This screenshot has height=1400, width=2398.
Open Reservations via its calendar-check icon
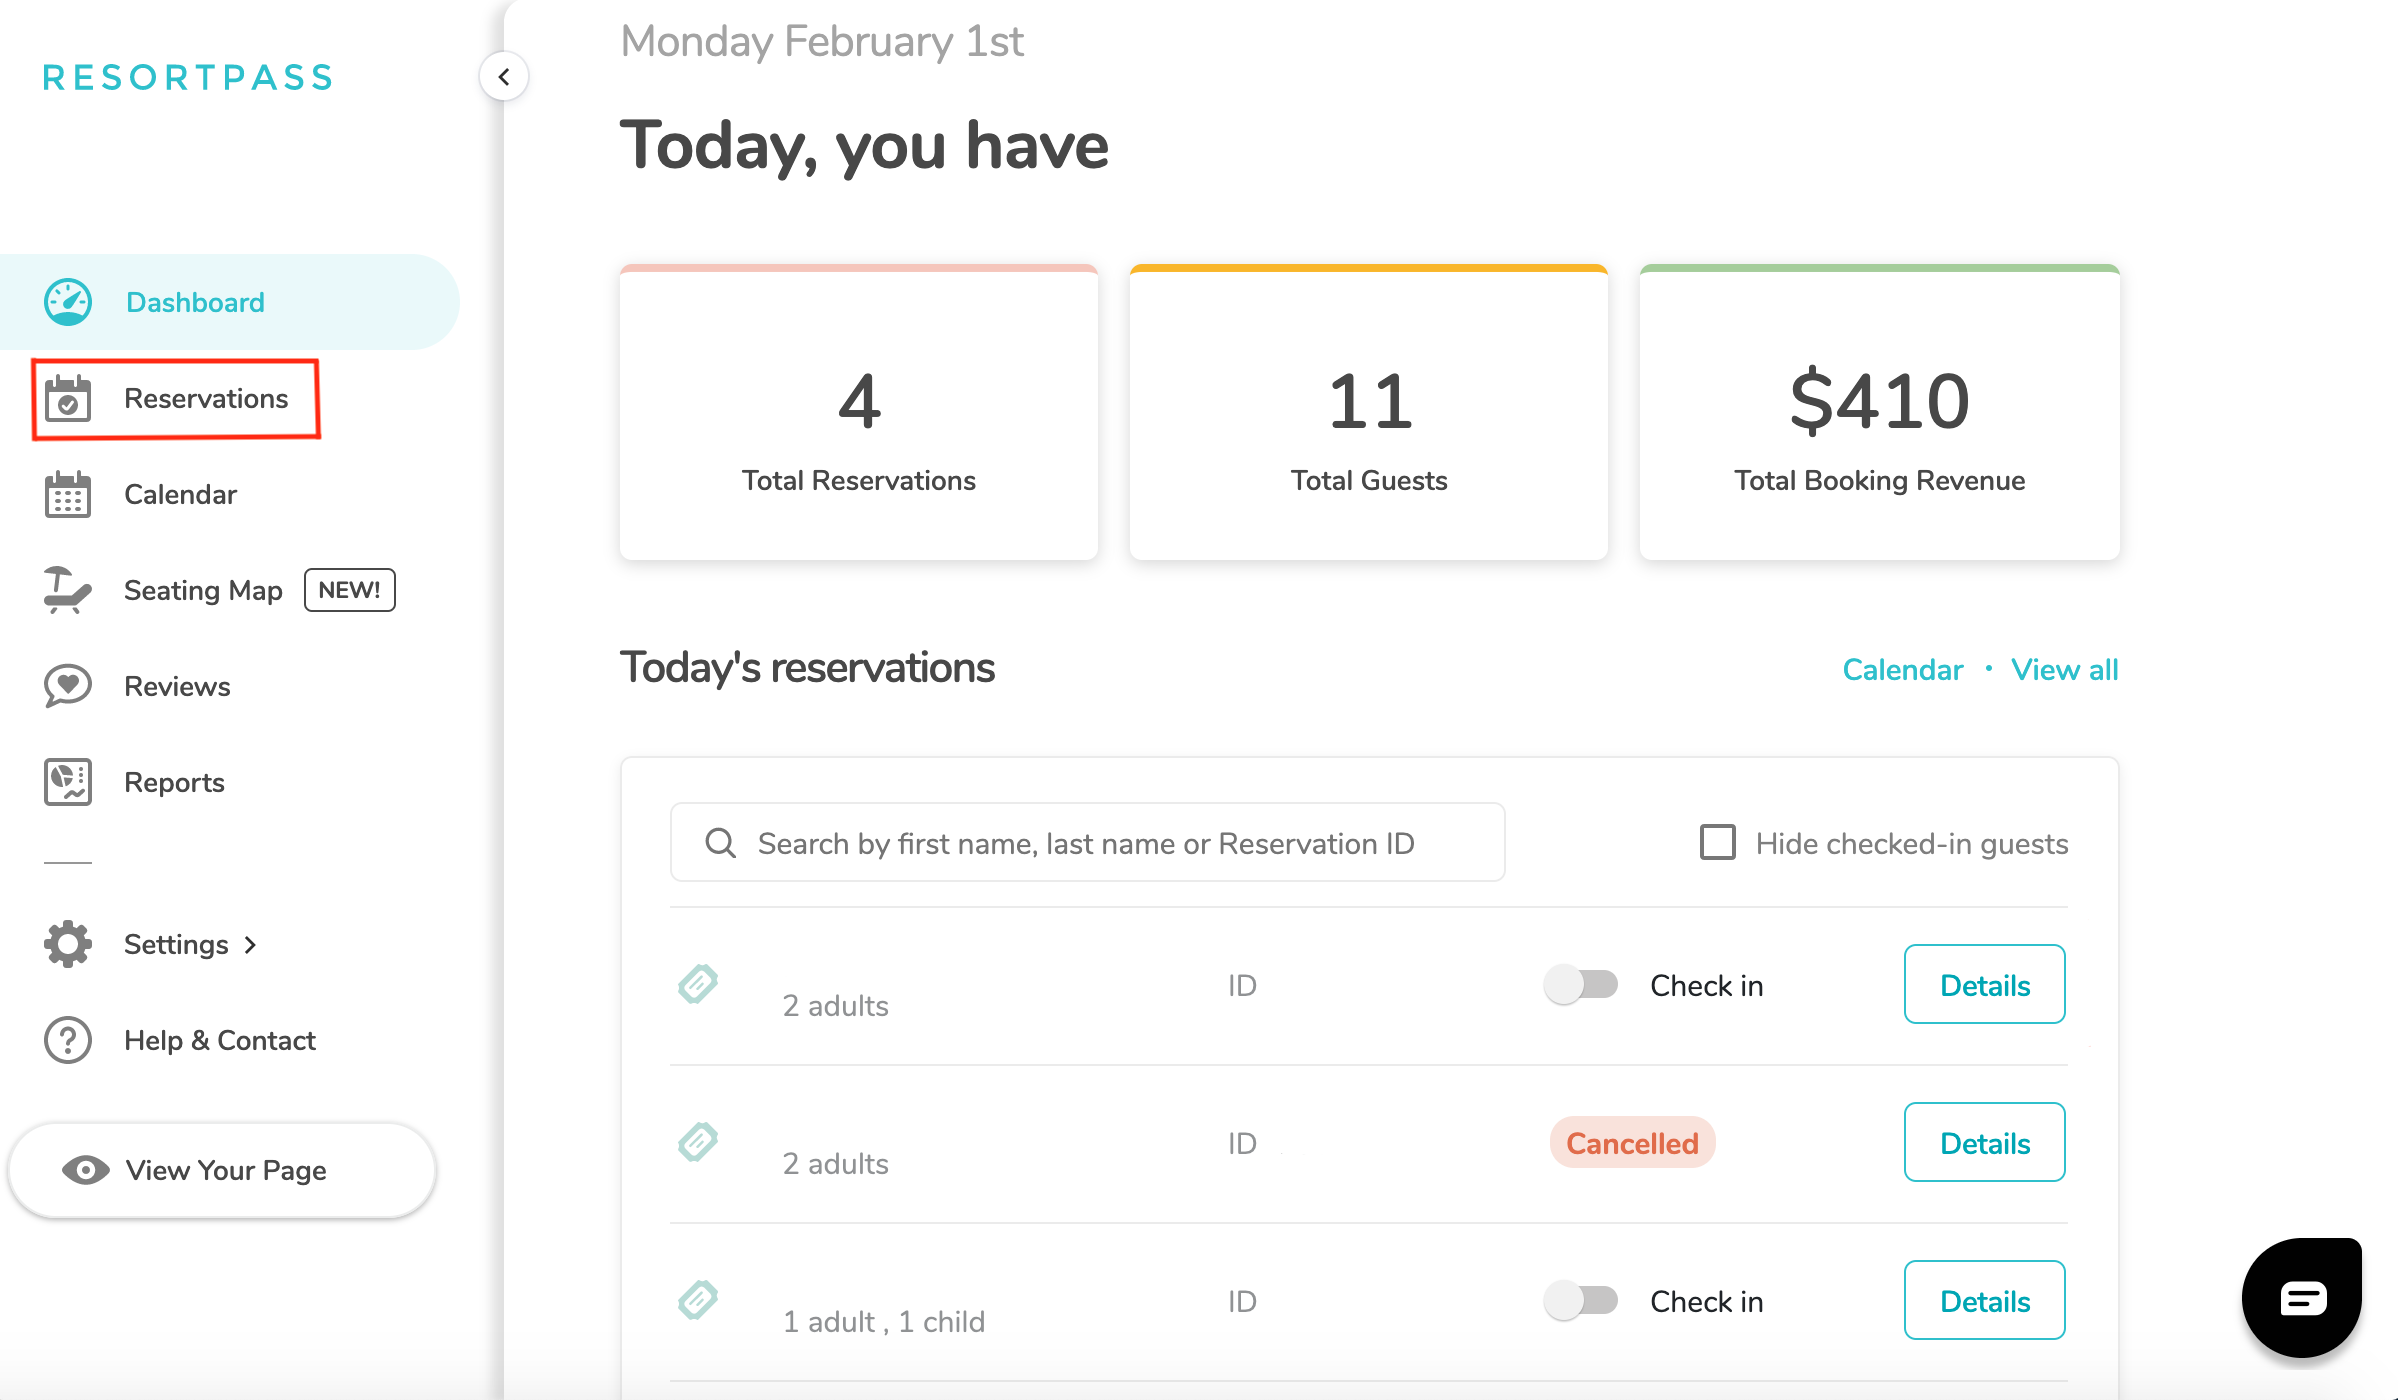tap(68, 399)
